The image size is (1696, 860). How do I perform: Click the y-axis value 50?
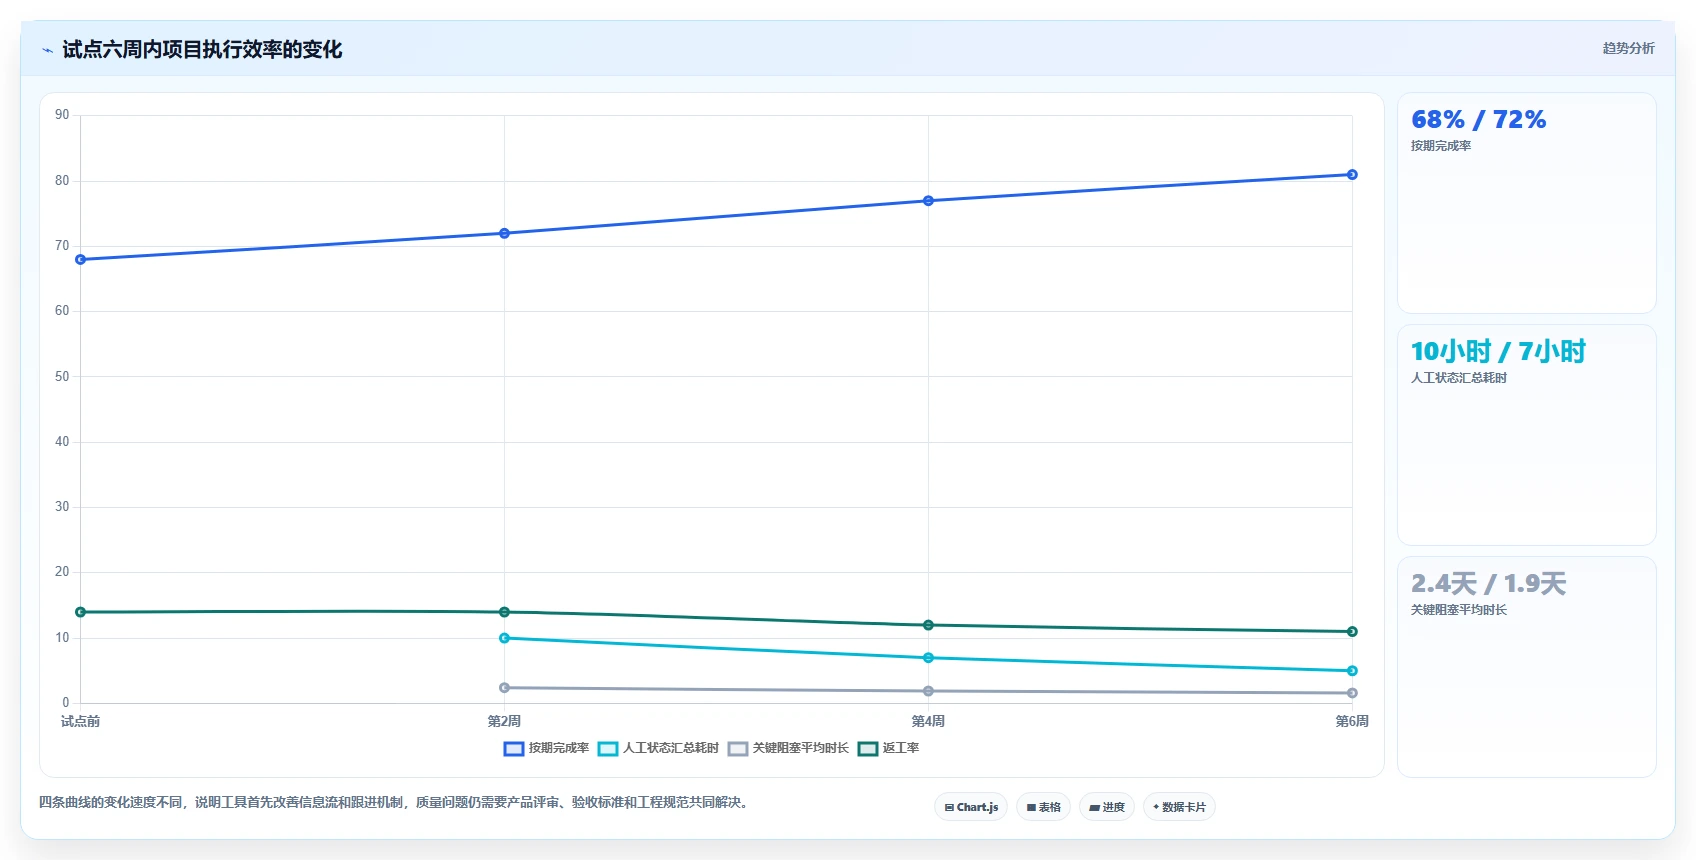click(62, 377)
